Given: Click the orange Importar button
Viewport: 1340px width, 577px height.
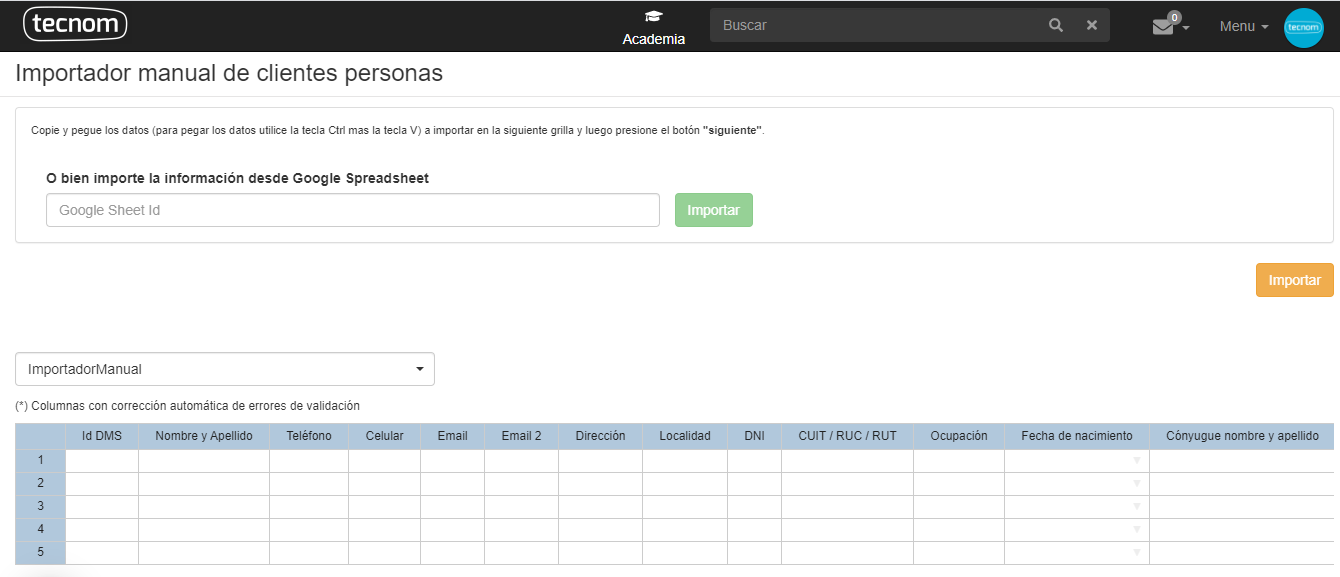Looking at the screenshot, I should pos(1295,280).
